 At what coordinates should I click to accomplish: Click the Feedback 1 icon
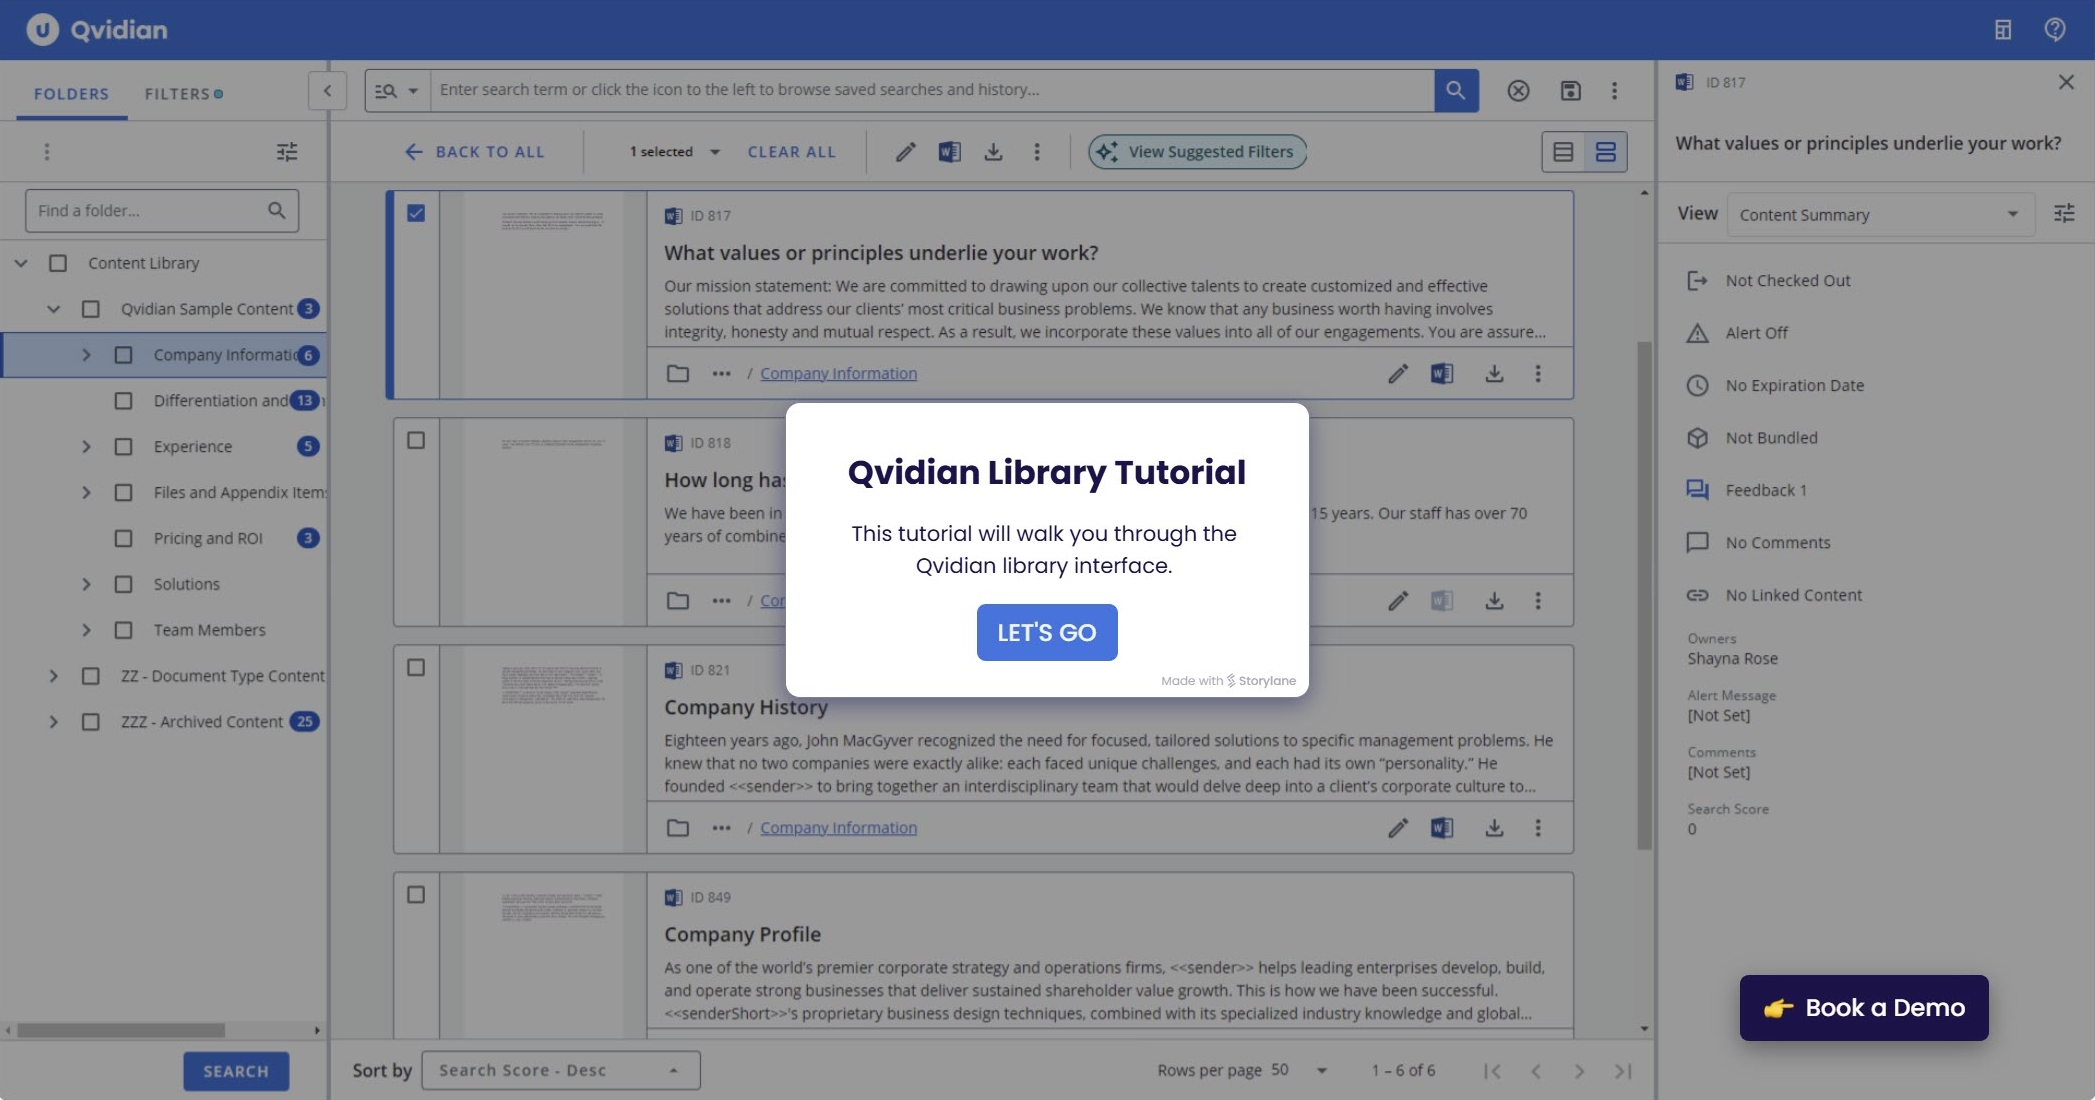(1697, 490)
